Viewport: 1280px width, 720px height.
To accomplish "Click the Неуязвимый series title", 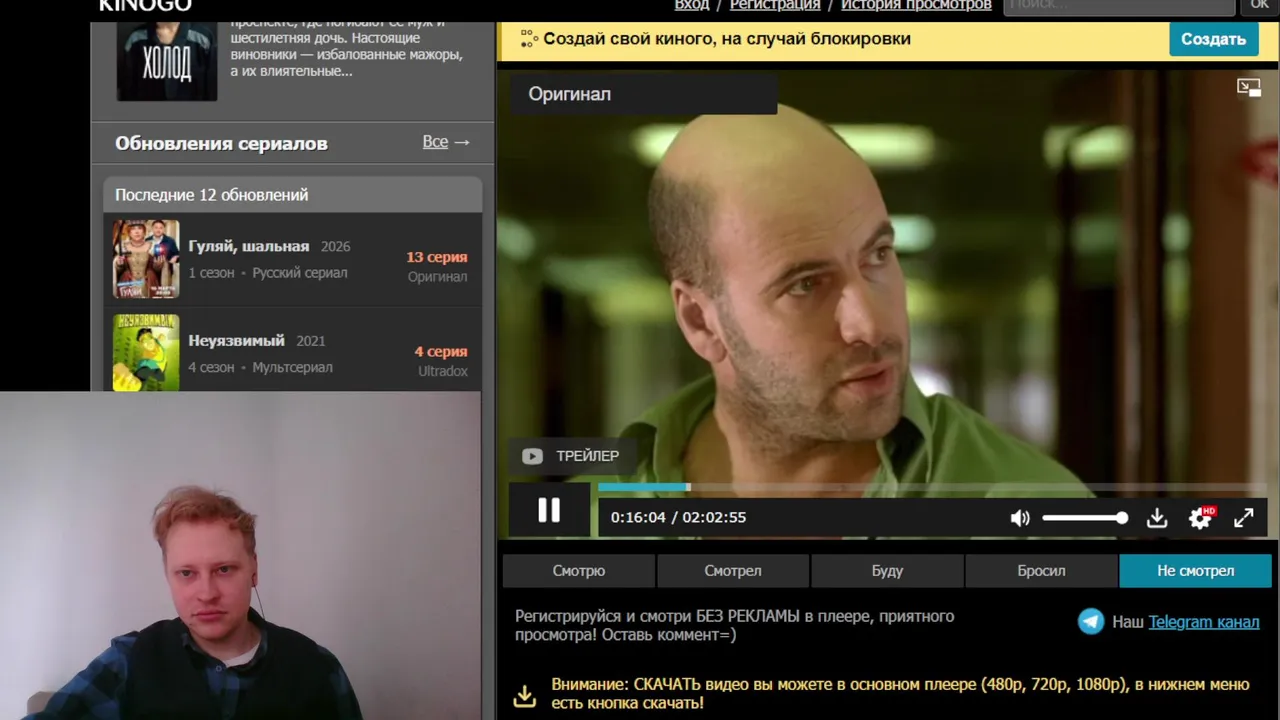I will [237, 341].
